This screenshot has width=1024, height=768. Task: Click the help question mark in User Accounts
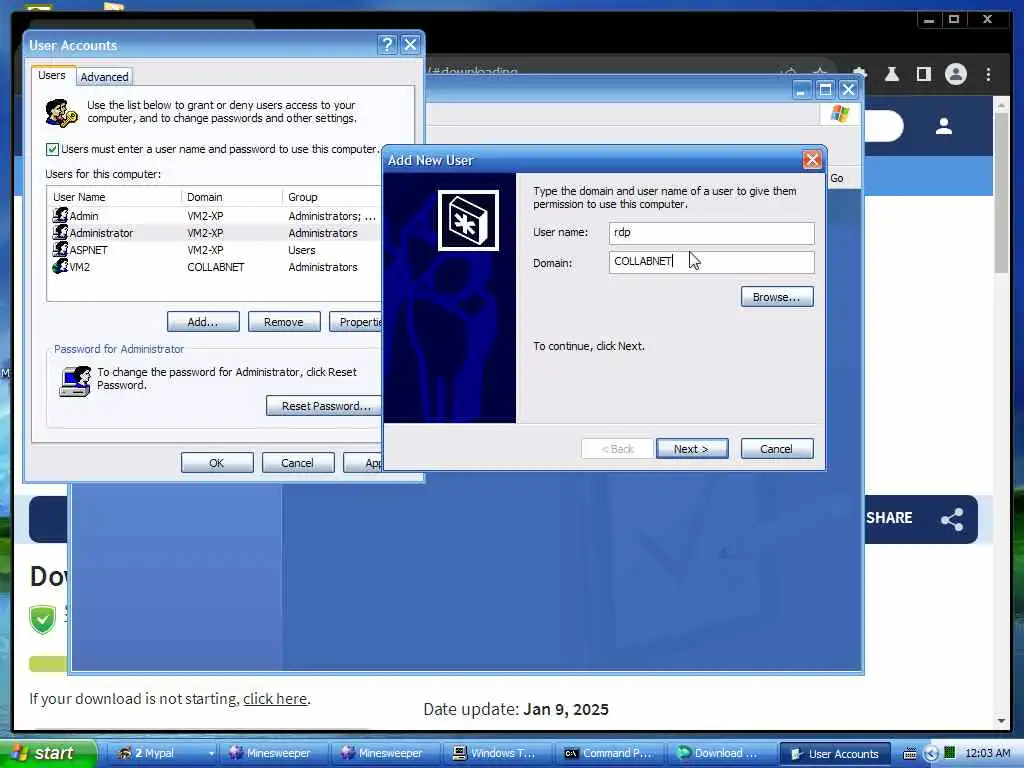387,44
